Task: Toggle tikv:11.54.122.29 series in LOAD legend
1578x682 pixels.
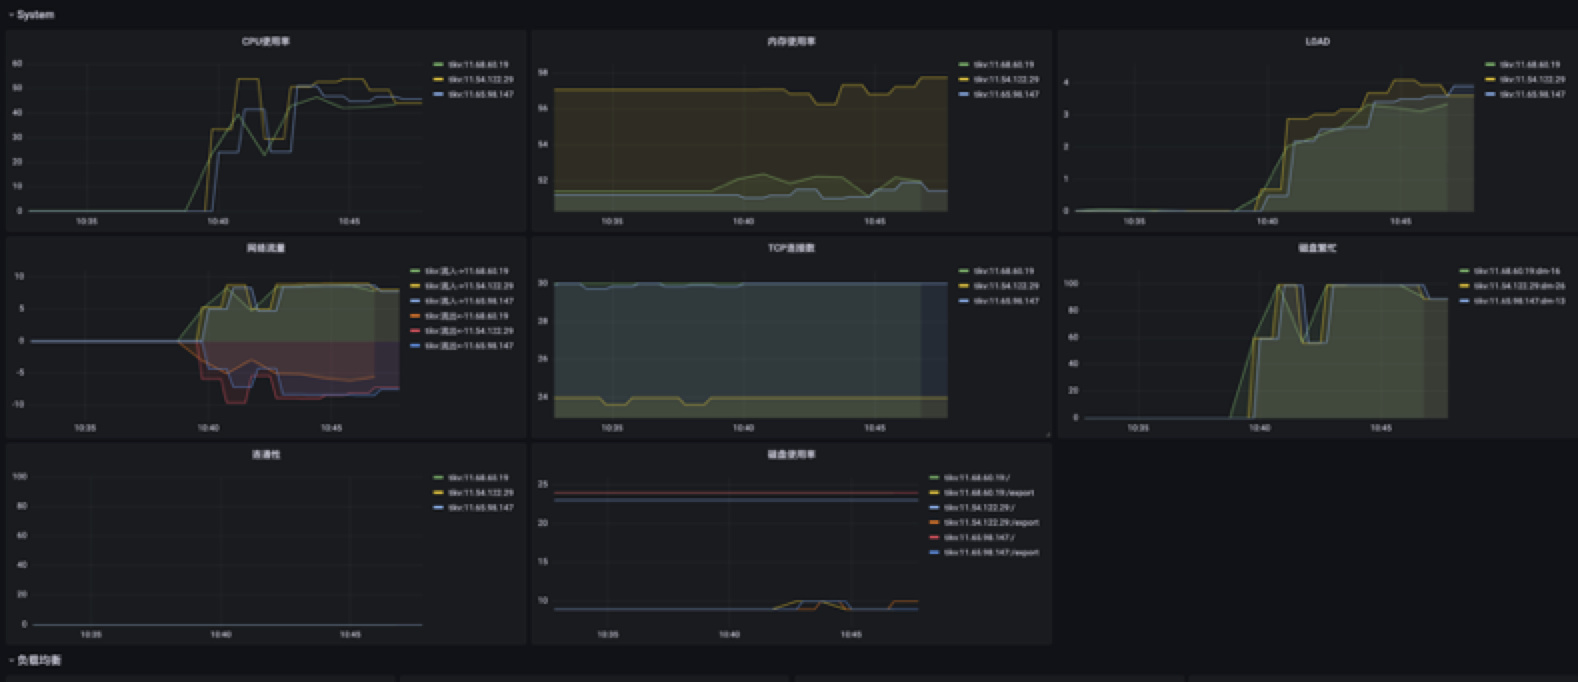Action: point(1532,79)
